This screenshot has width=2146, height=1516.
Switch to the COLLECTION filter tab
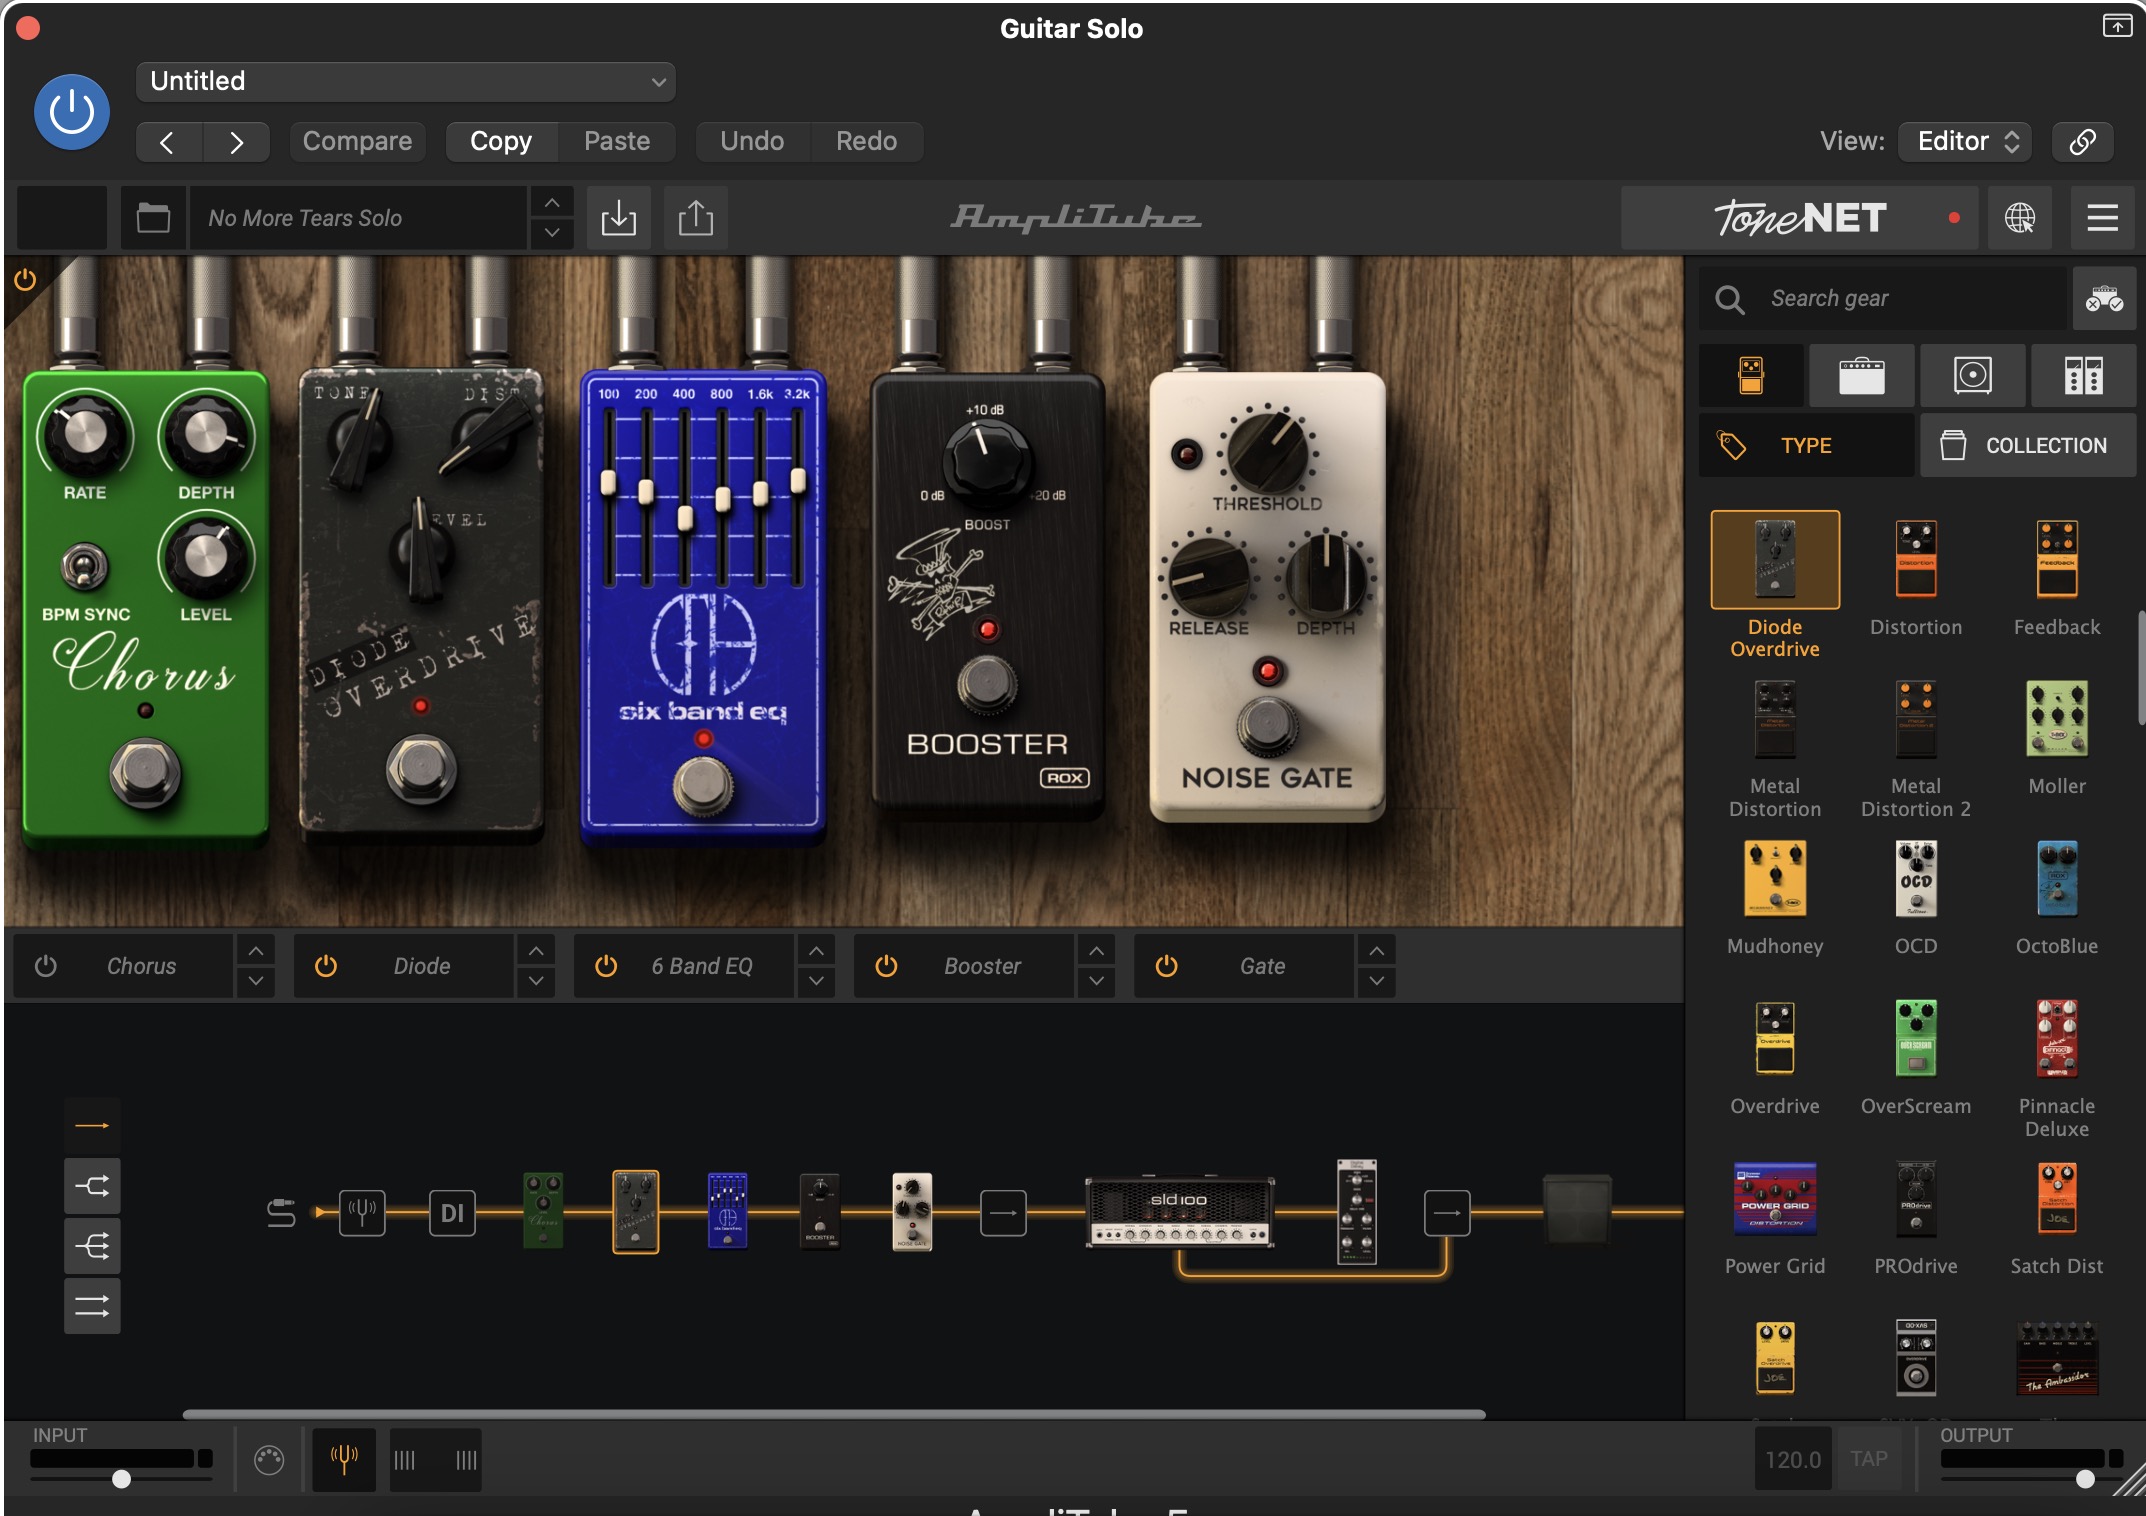(x=2028, y=445)
